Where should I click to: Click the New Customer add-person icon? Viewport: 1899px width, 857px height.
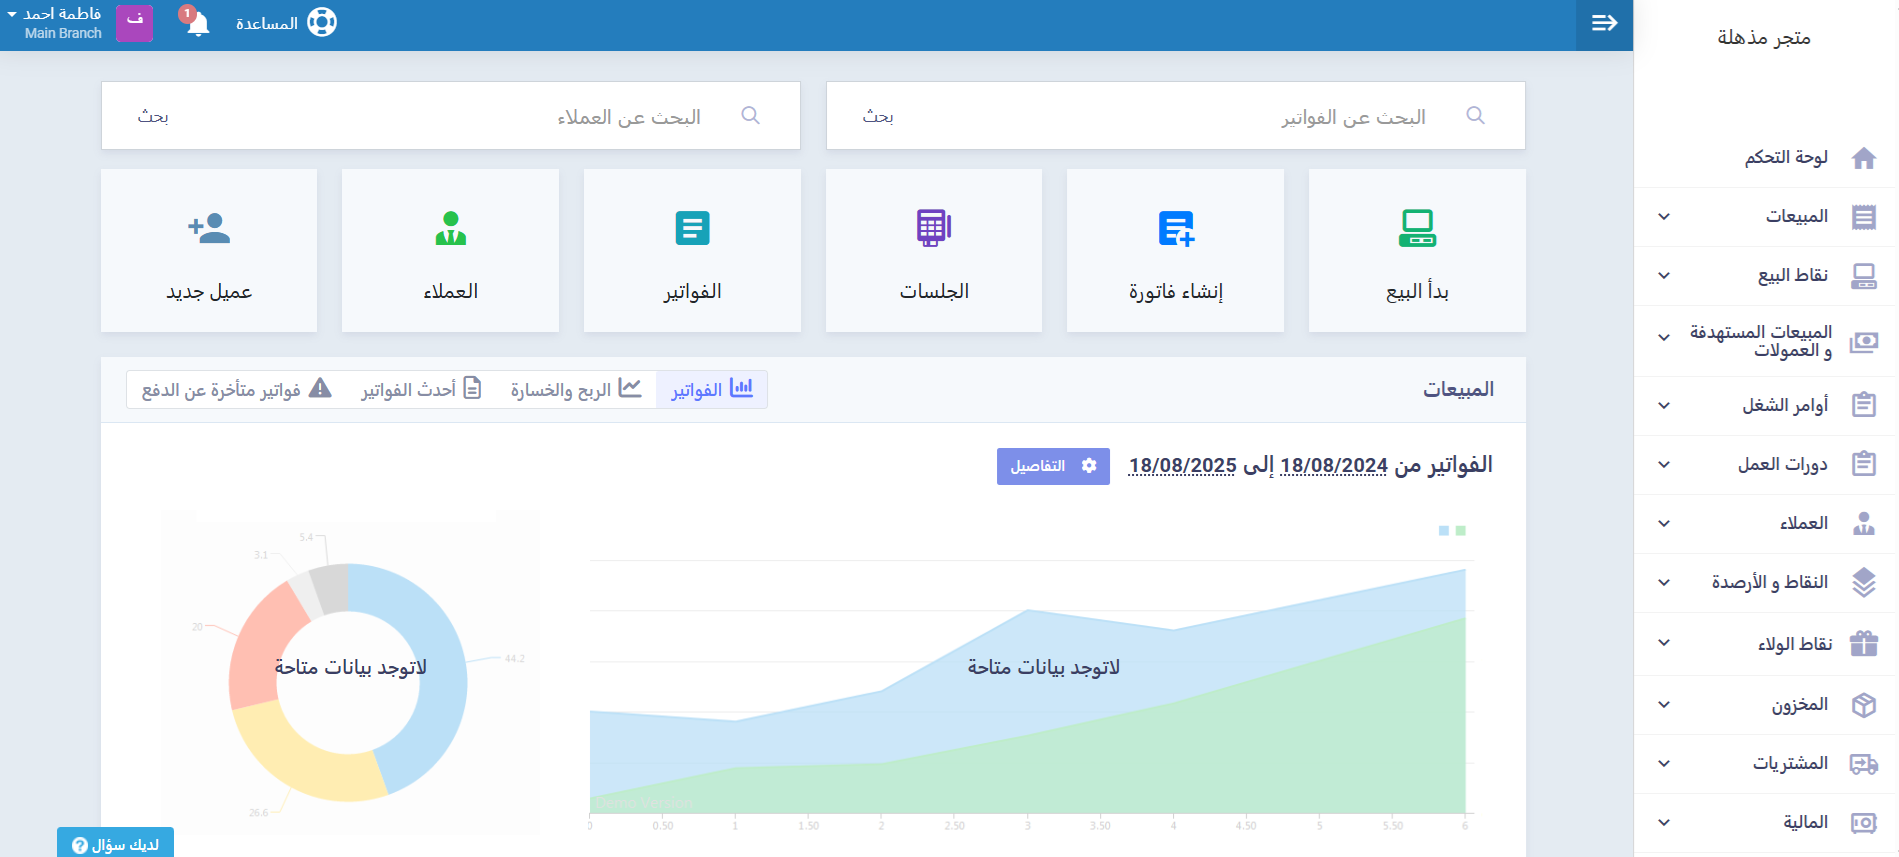(209, 228)
